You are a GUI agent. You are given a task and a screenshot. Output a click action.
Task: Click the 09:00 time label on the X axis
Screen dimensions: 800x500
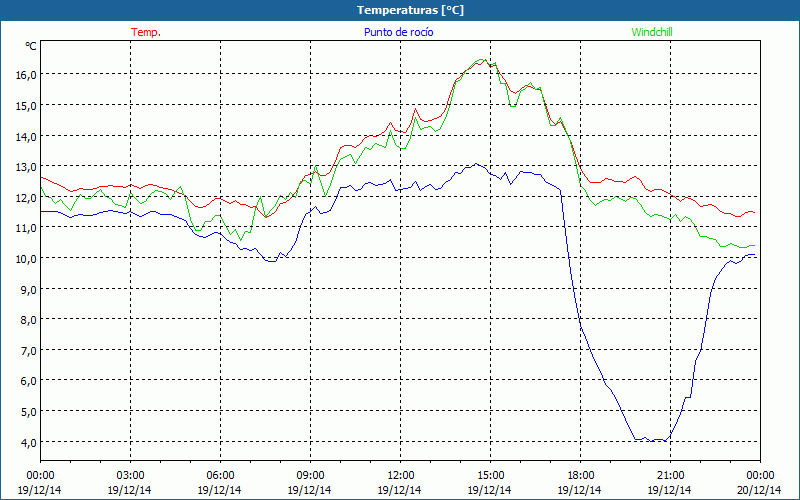[310, 476]
